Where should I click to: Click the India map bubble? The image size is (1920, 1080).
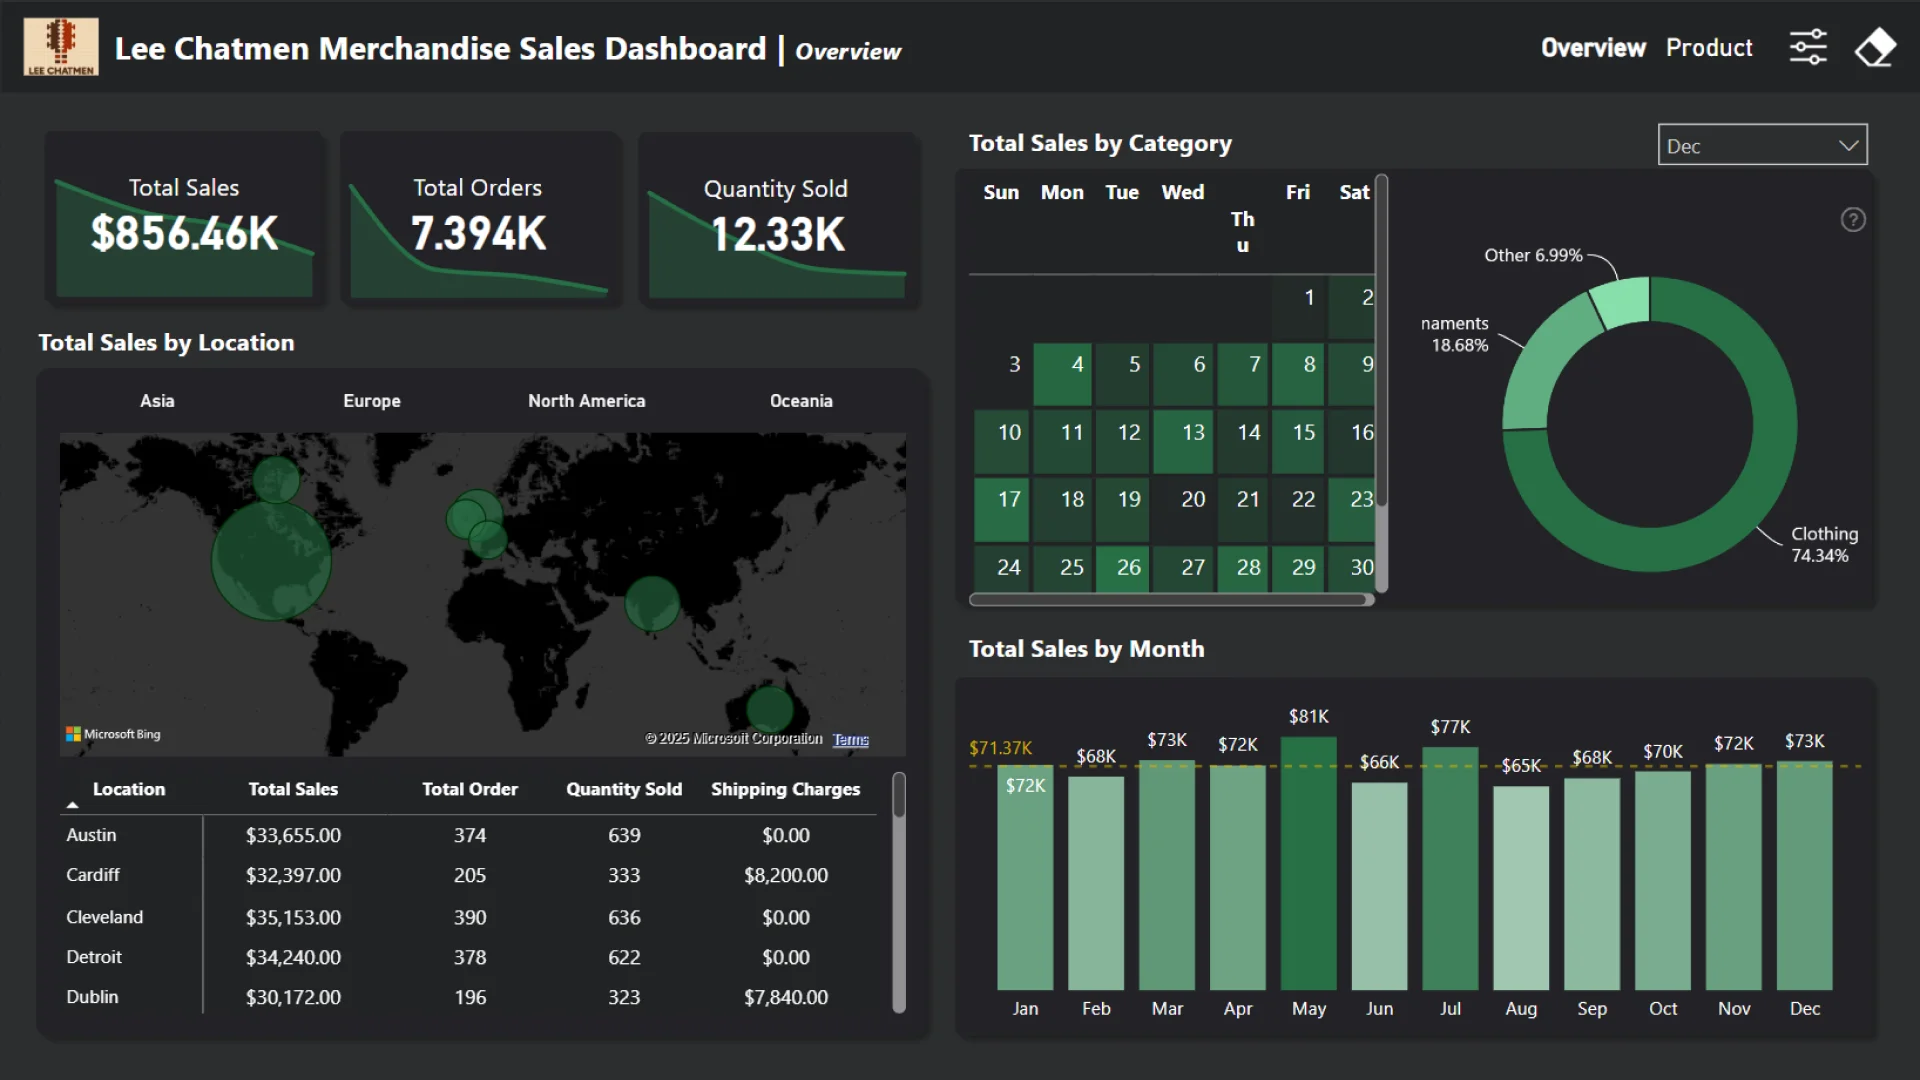652,604
